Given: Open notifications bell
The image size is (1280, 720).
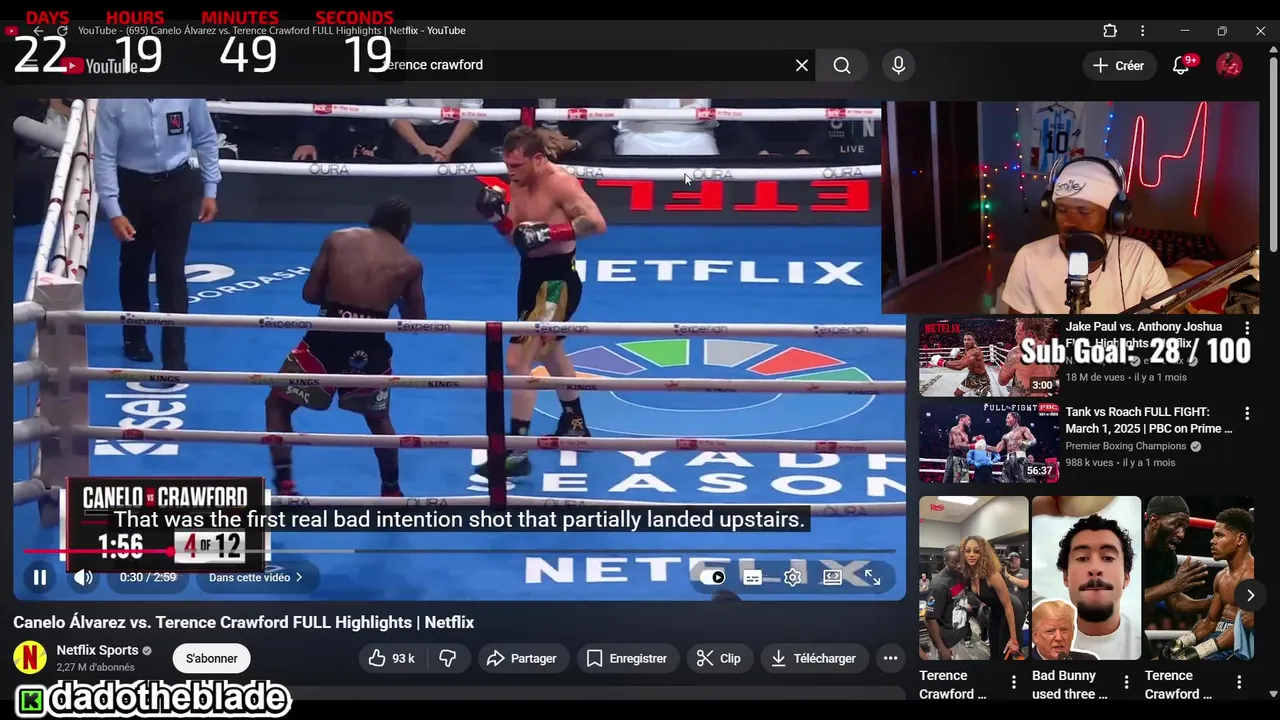Looking at the screenshot, I should coord(1182,65).
